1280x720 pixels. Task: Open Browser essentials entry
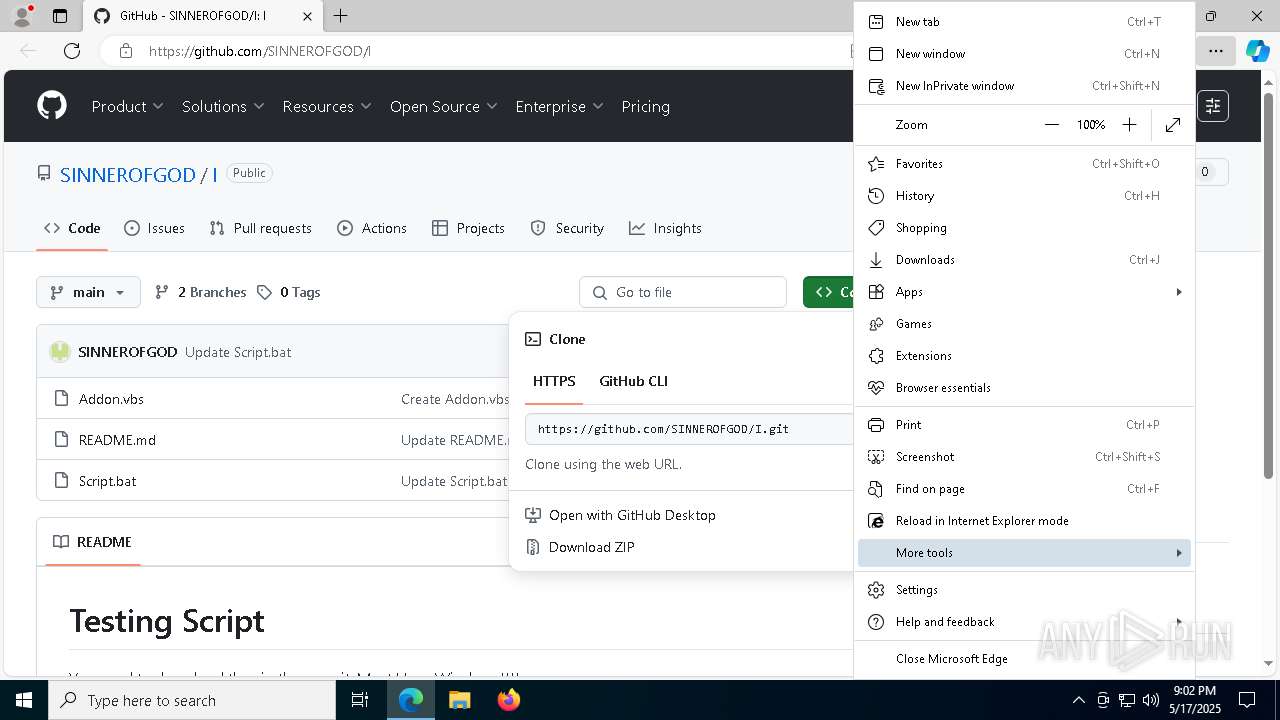pyautogui.click(x=1024, y=388)
